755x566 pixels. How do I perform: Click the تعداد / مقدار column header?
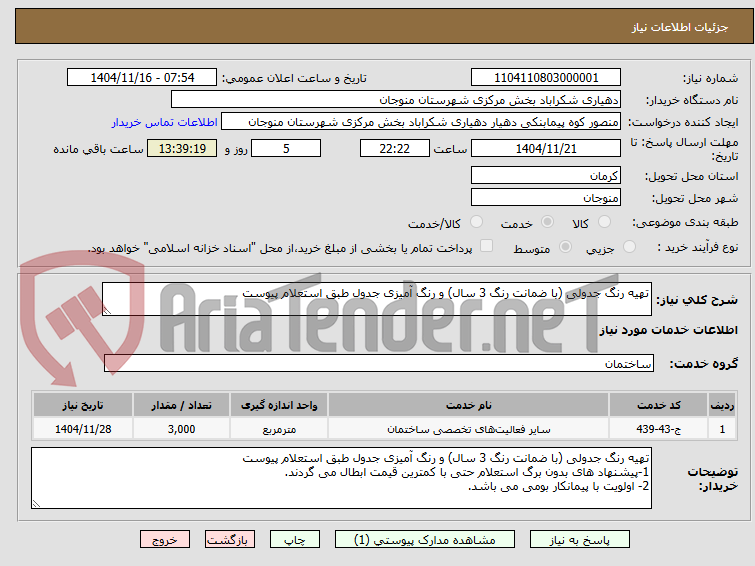(182, 405)
